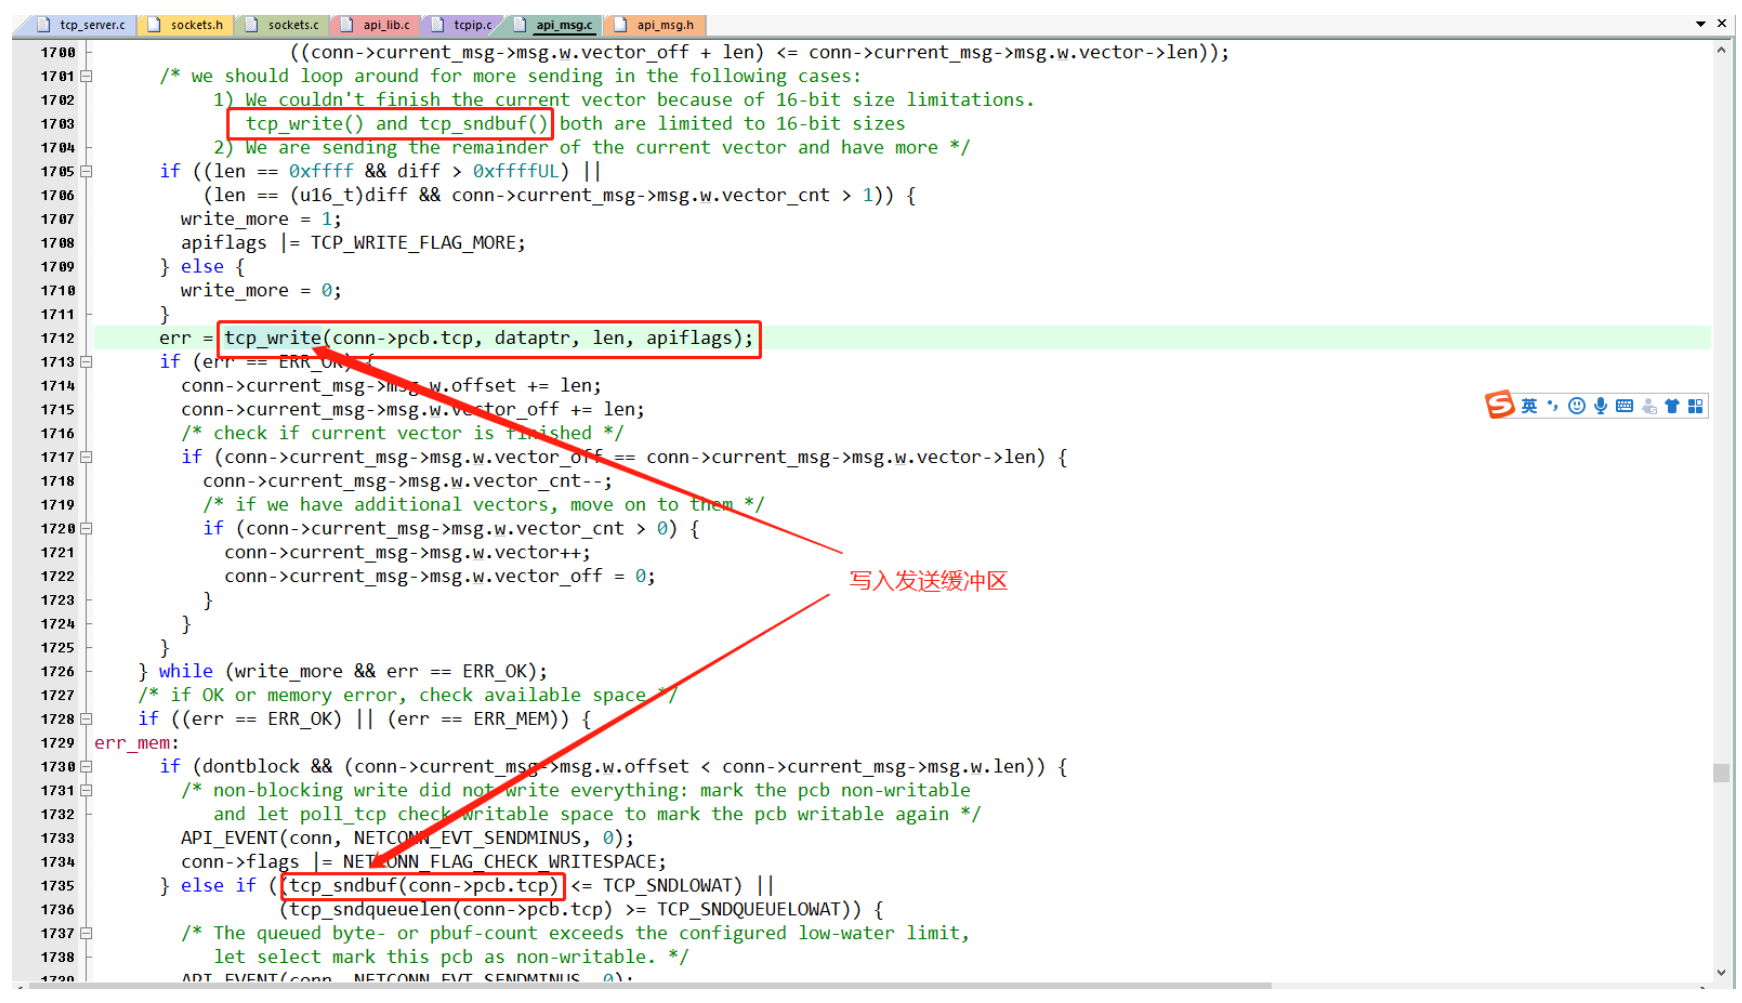Click 'vector_off = 0' statement on line 1722
Image resolution: width=1742 pixels, height=1003 pixels.
coord(440,577)
